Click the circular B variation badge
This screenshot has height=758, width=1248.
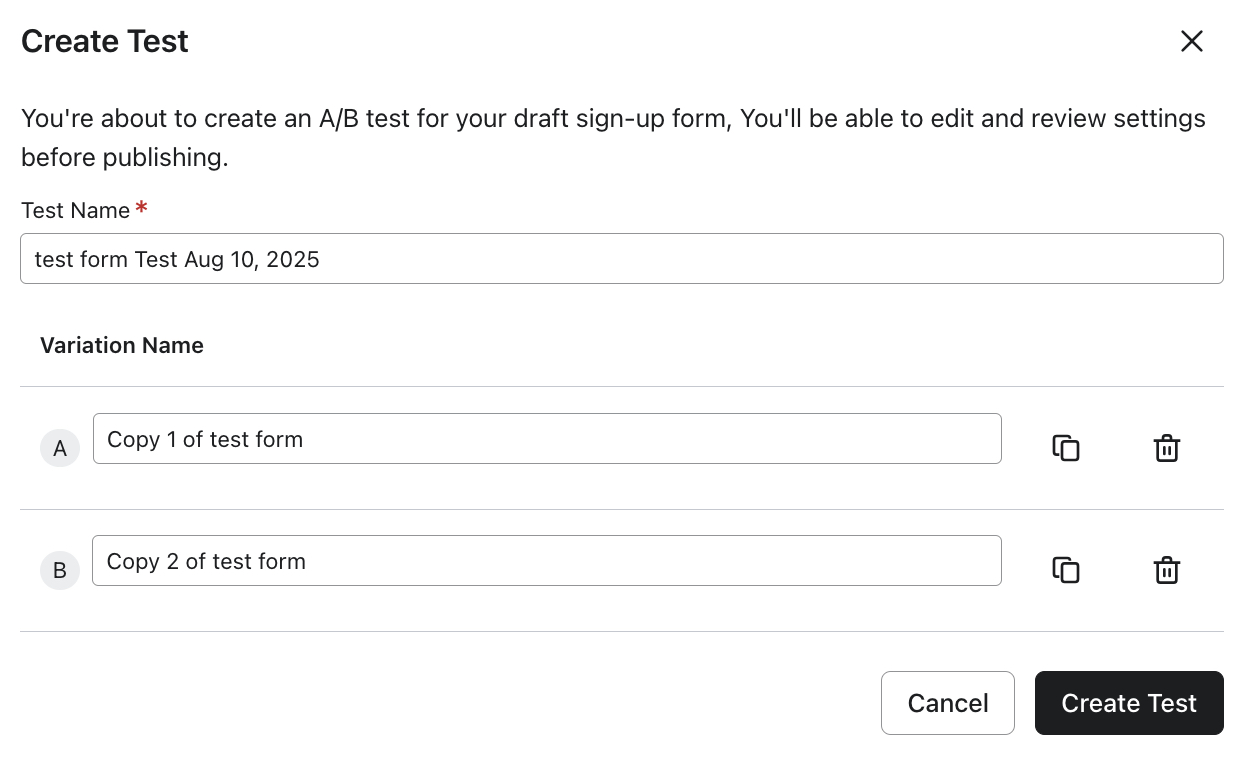point(60,571)
